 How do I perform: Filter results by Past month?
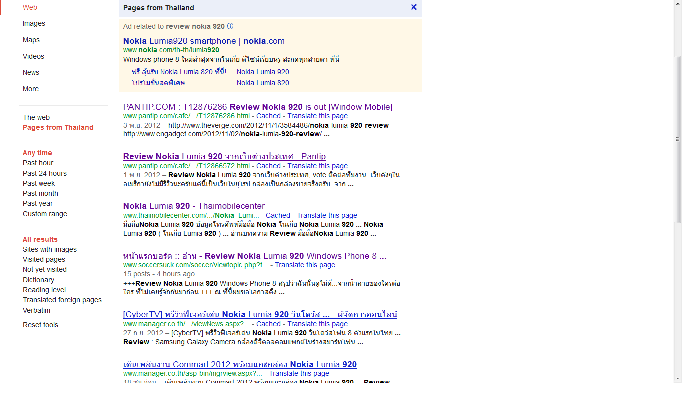[40, 193]
